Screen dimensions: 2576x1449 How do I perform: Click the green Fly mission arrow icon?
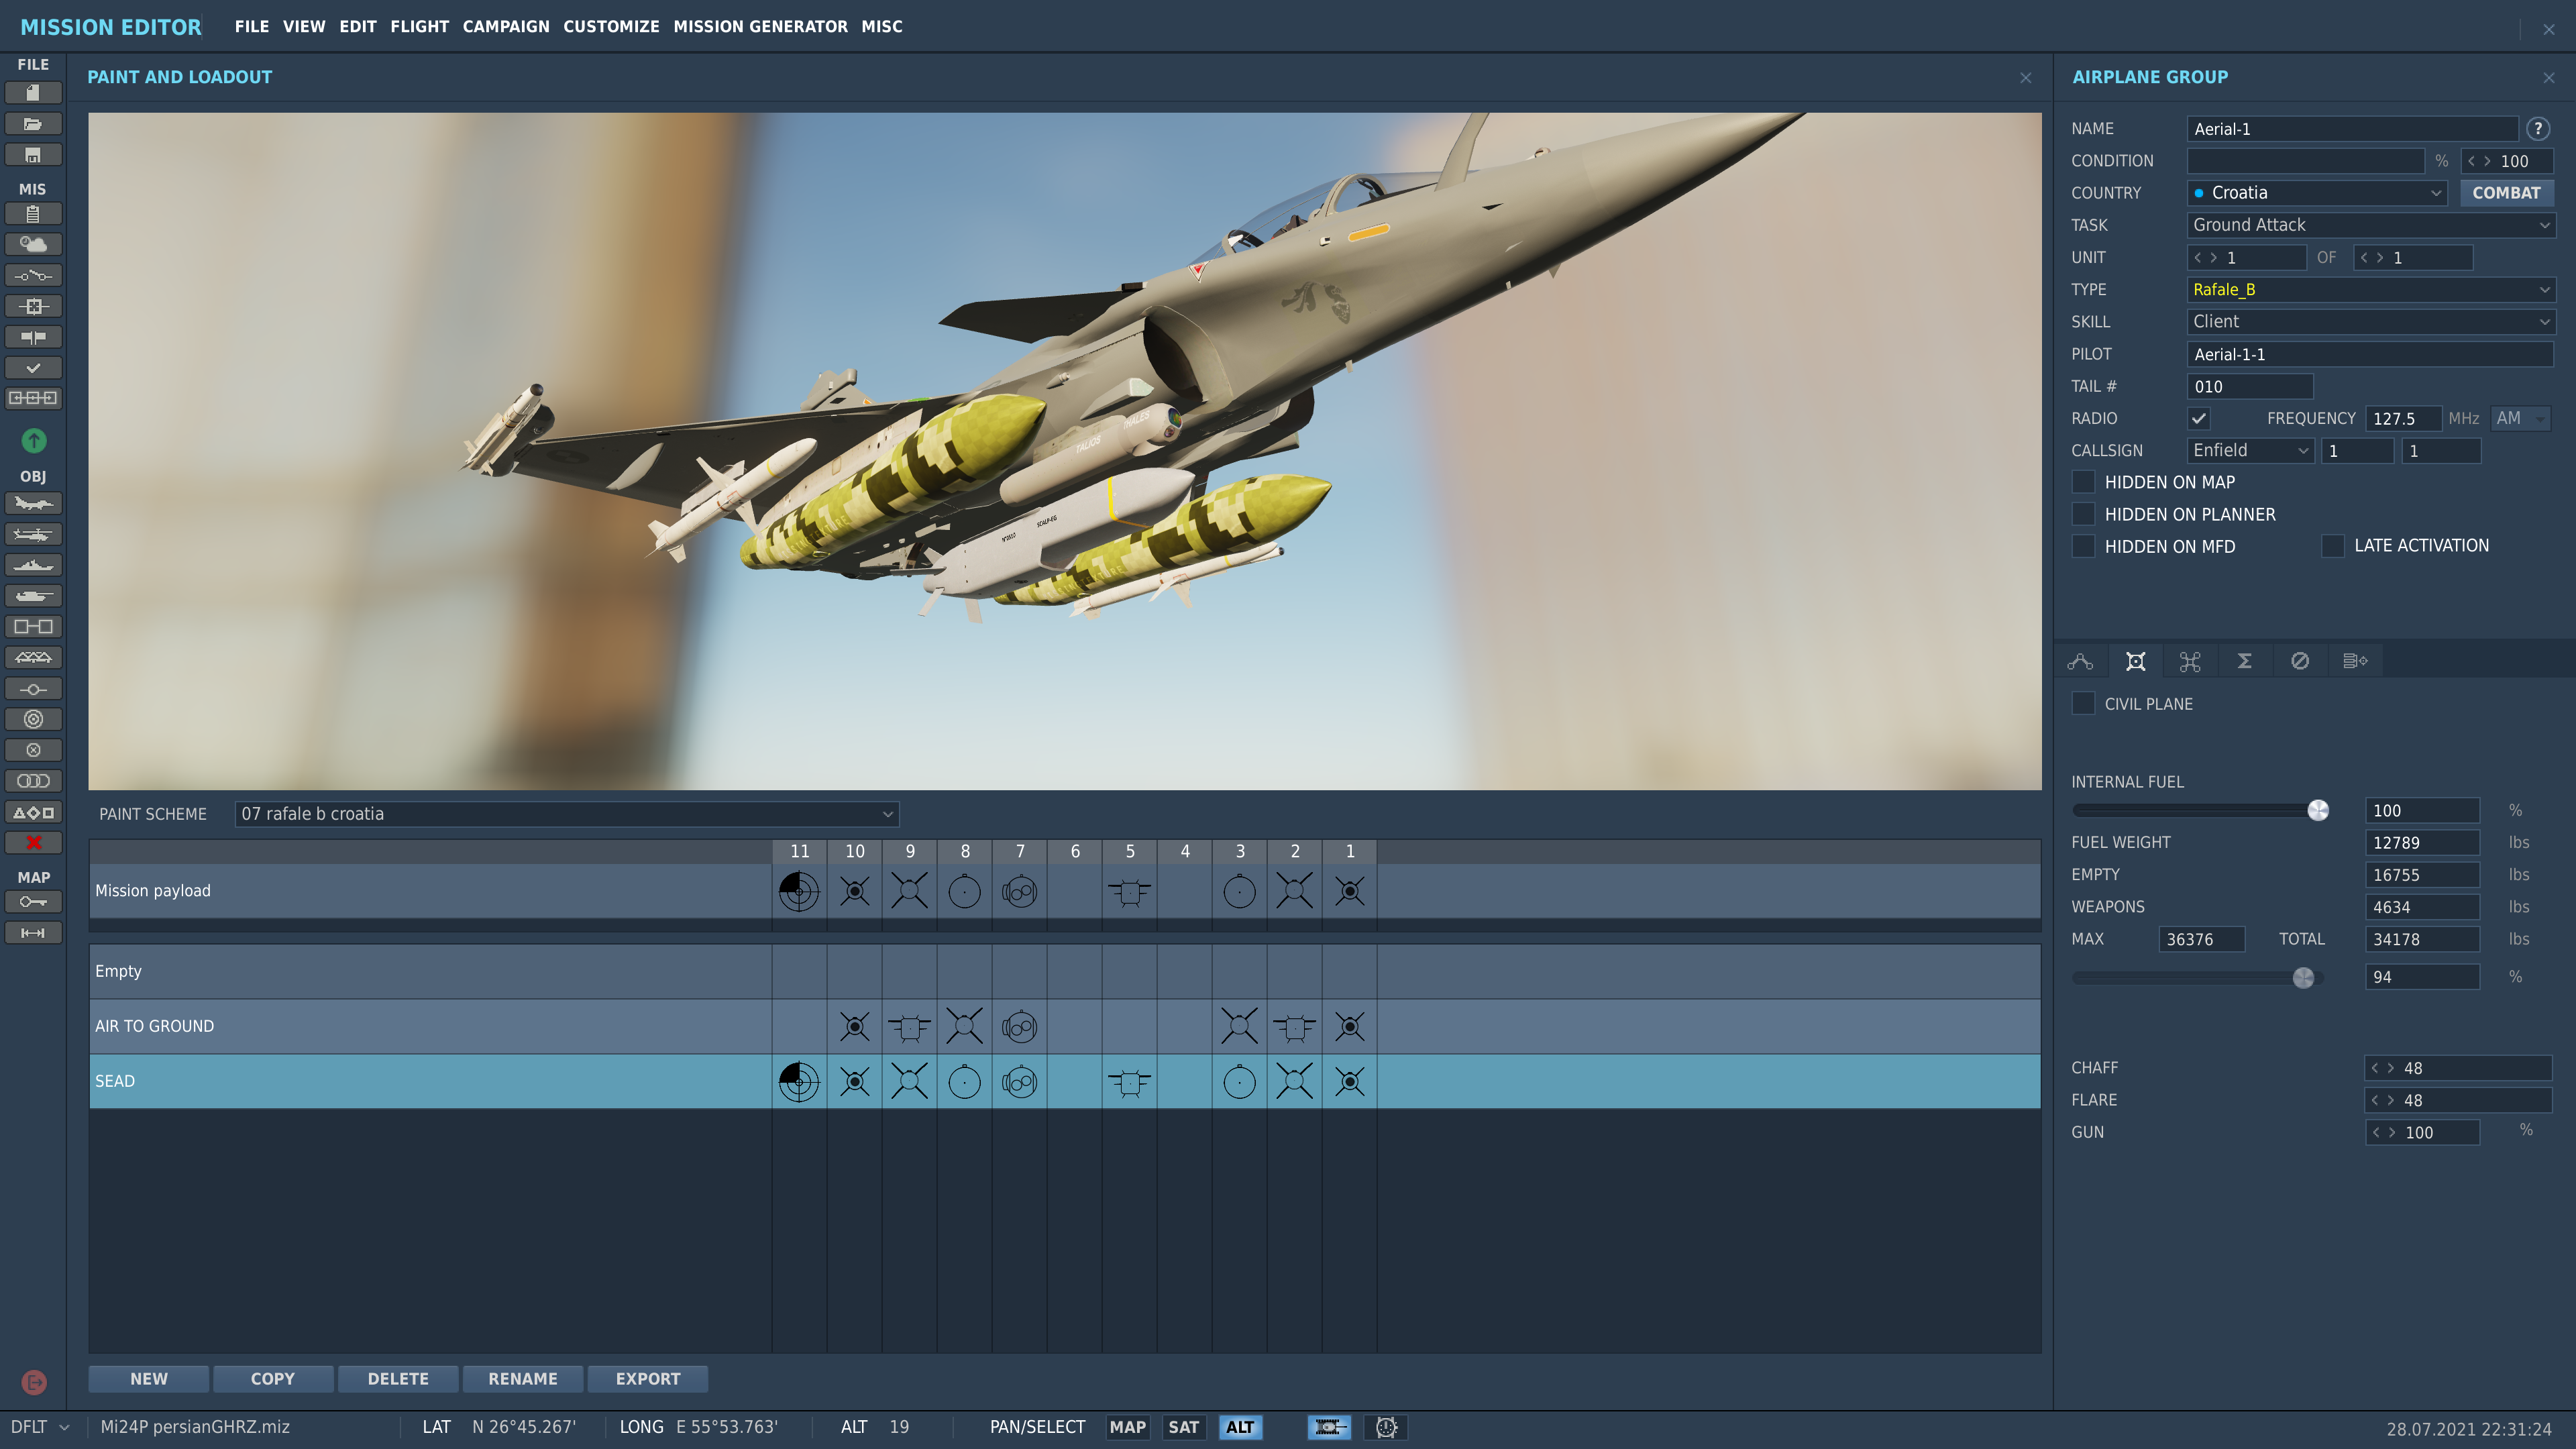pyautogui.click(x=34, y=440)
